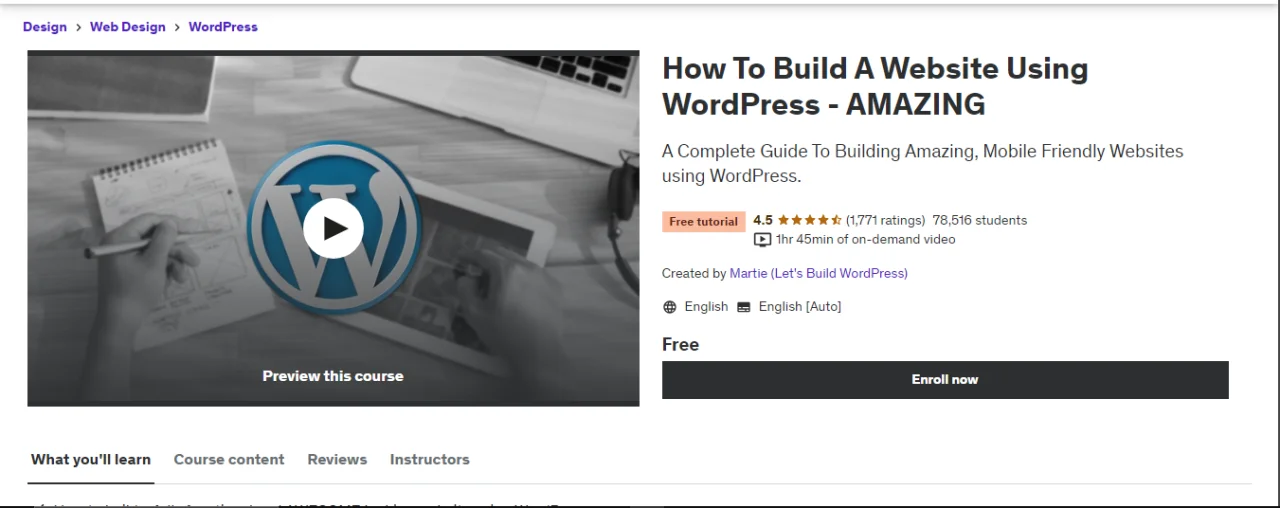
Task: Click the globe language icon
Action: pos(670,307)
